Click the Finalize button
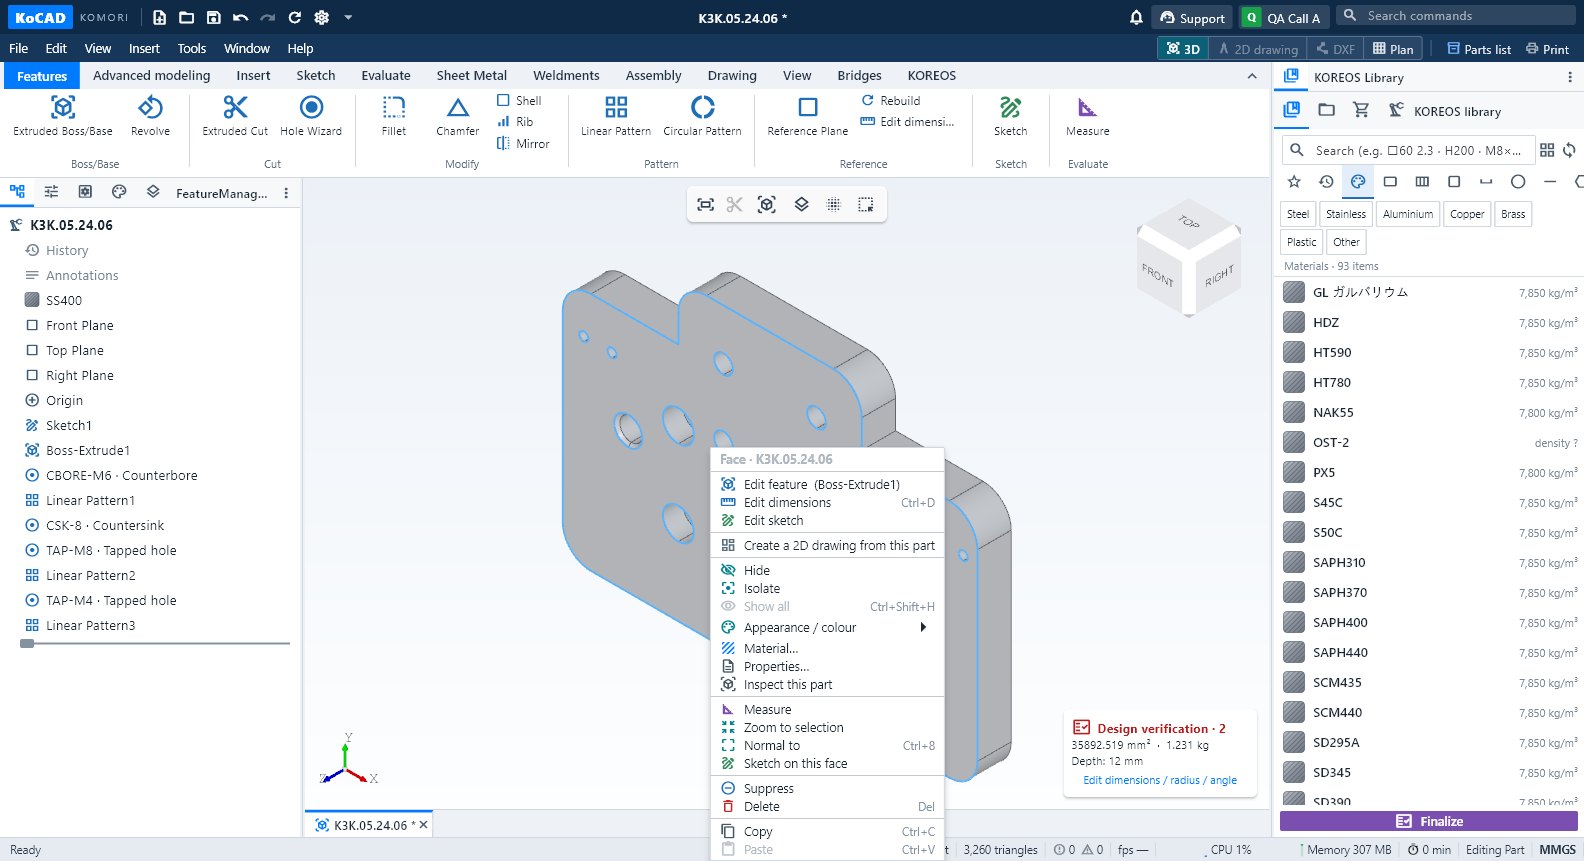Screen dimensions: 1584x861 pos(1429,821)
